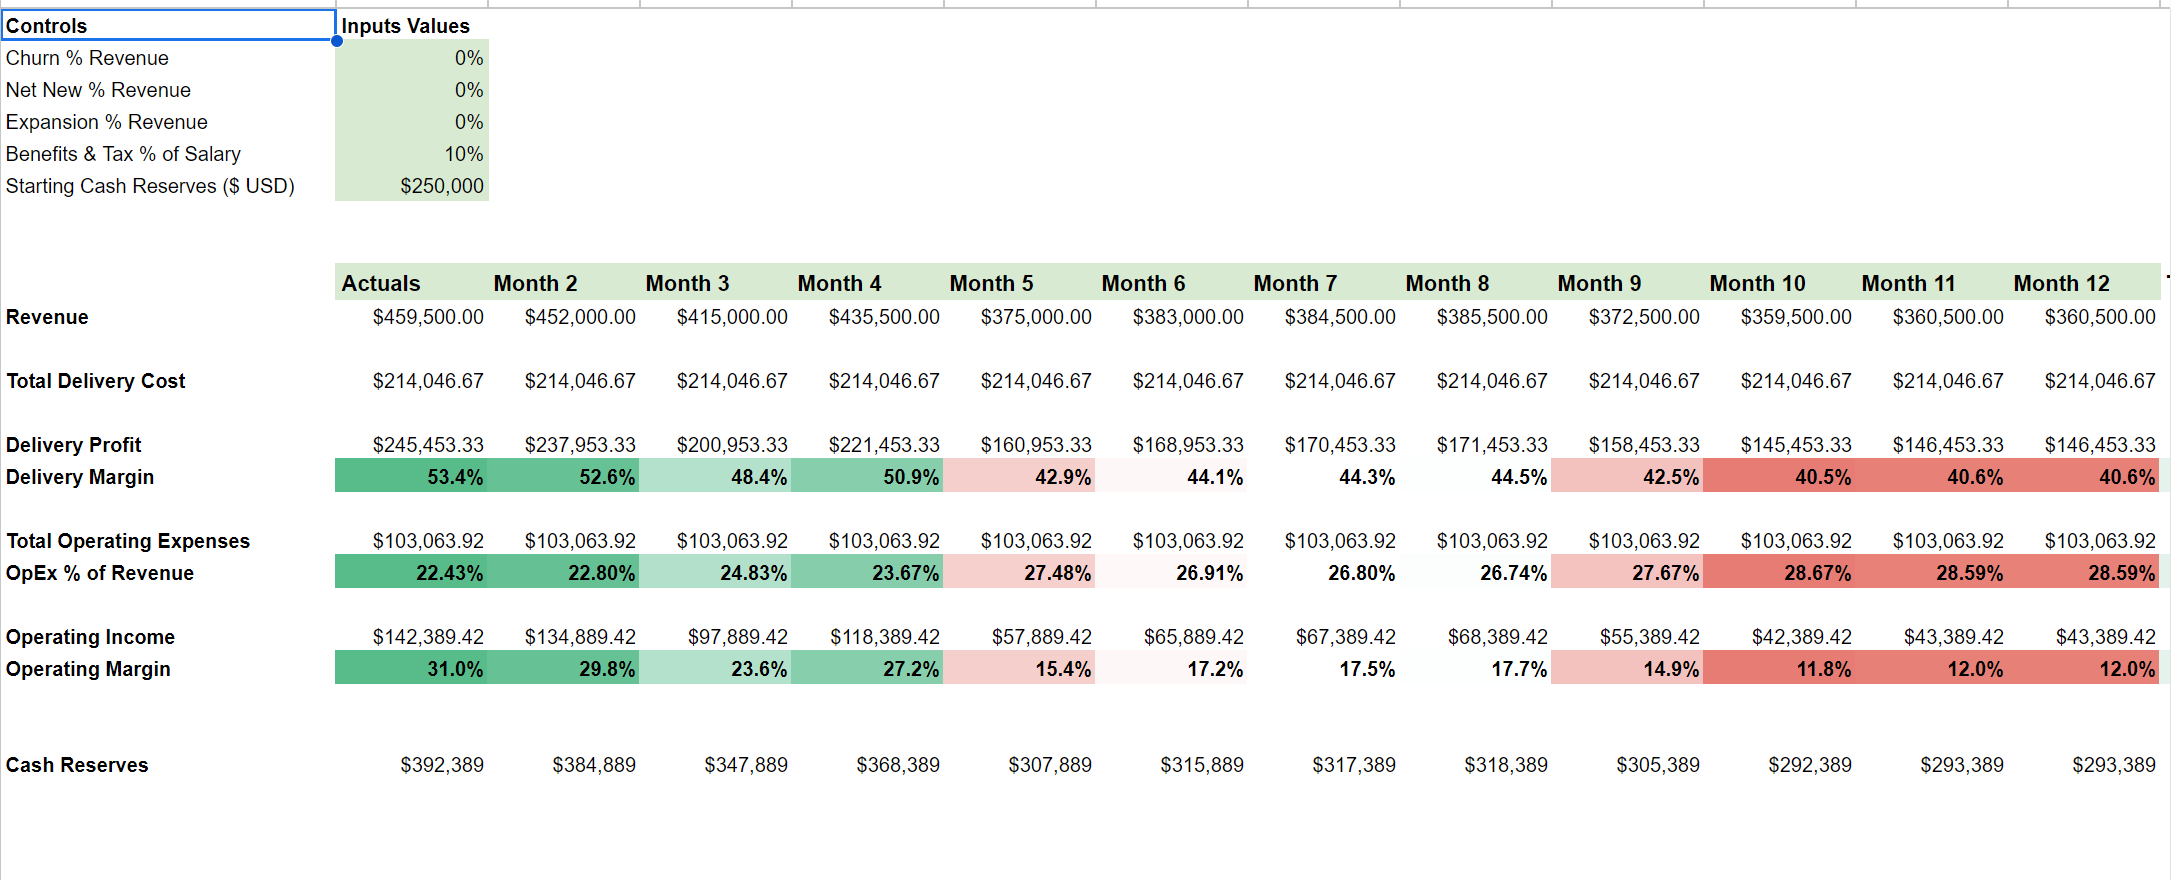Click the Churn % Revenue label
The image size is (2171, 880).
[x=87, y=58]
